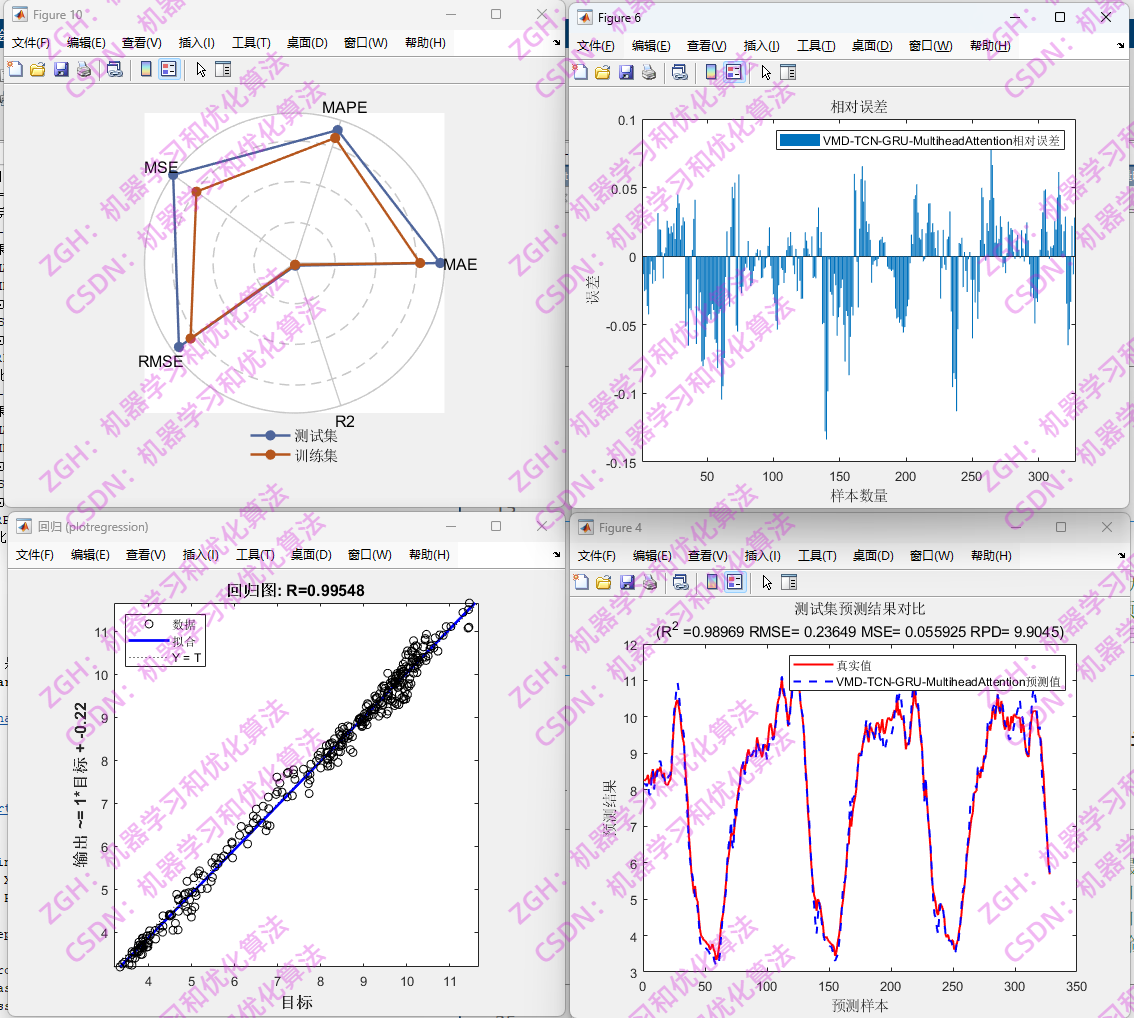Toggle Edit Plot arrow in Figure 10 toolbar
1134x1018 pixels.
pyautogui.click(x=201, y=69)
